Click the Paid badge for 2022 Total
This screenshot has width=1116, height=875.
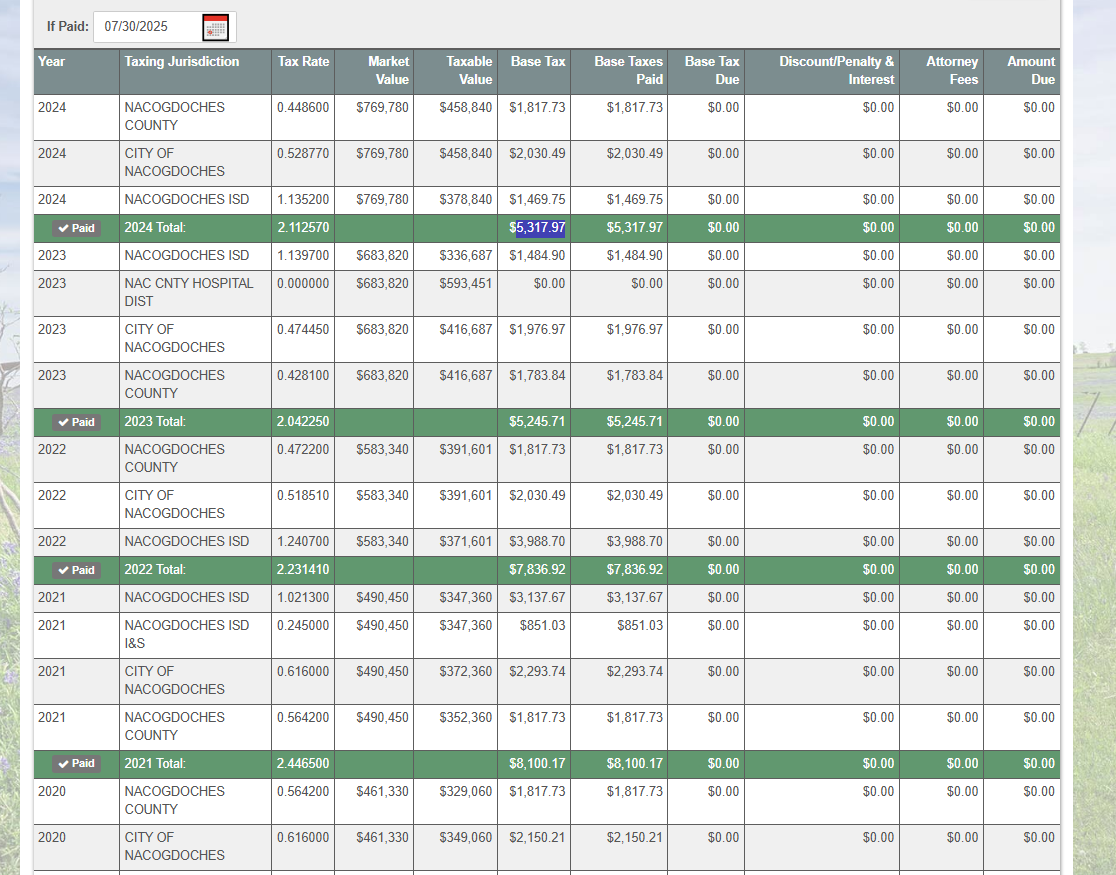76,570
